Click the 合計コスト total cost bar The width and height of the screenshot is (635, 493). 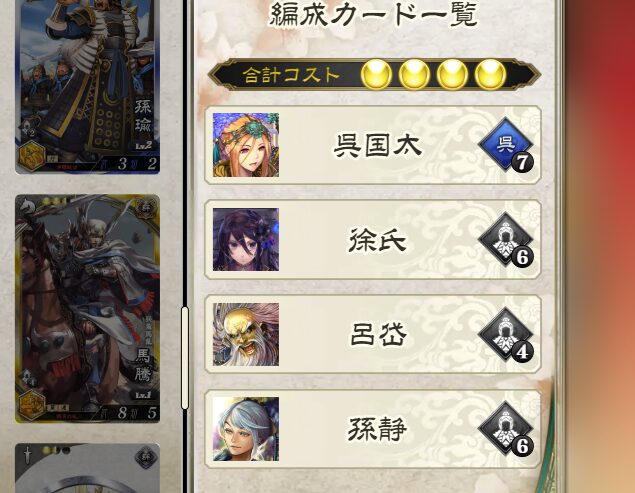pos(375,75)
